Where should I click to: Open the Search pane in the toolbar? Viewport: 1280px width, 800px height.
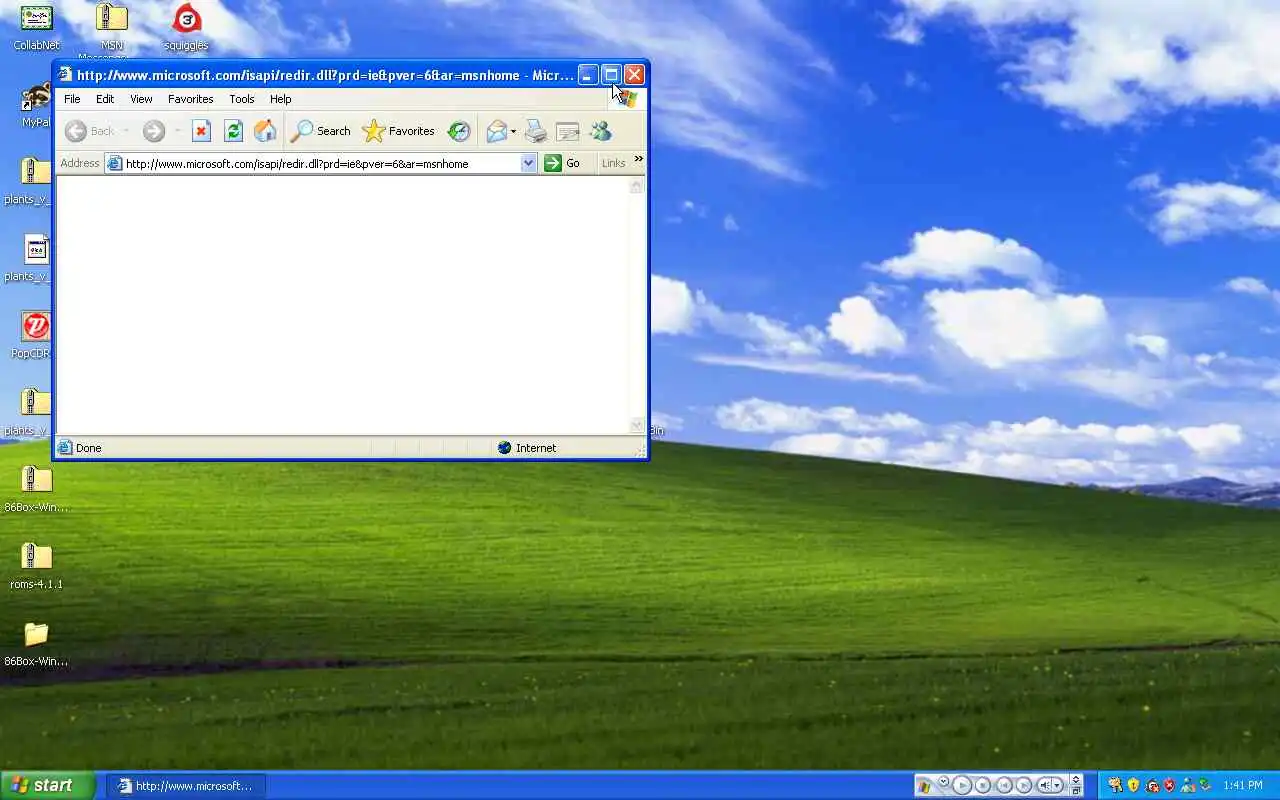321,131
